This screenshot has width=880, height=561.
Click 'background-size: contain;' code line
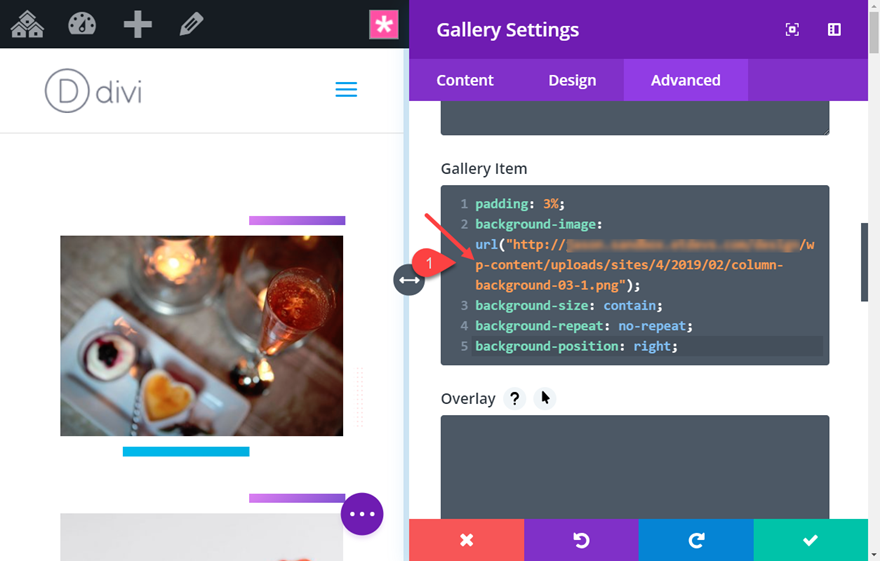569,306
